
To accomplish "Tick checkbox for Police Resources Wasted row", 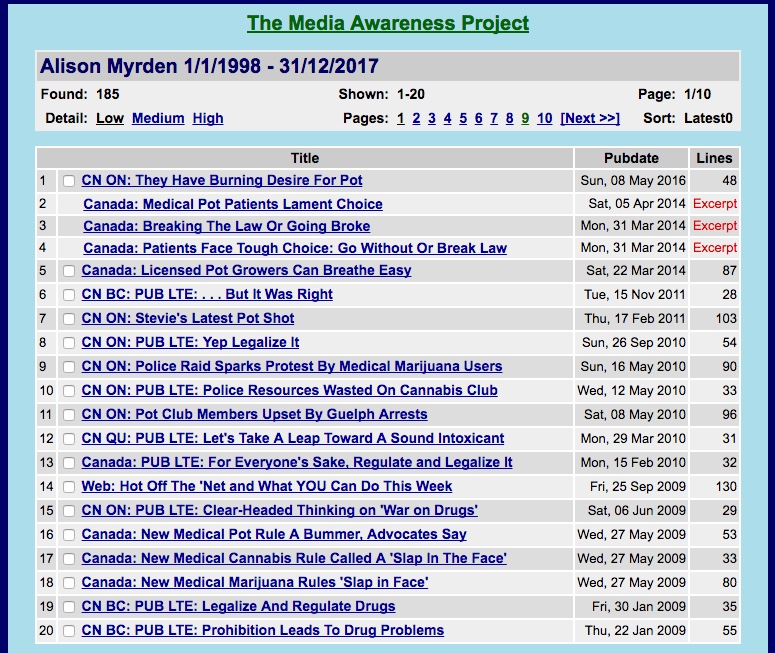I will point(69,391).
